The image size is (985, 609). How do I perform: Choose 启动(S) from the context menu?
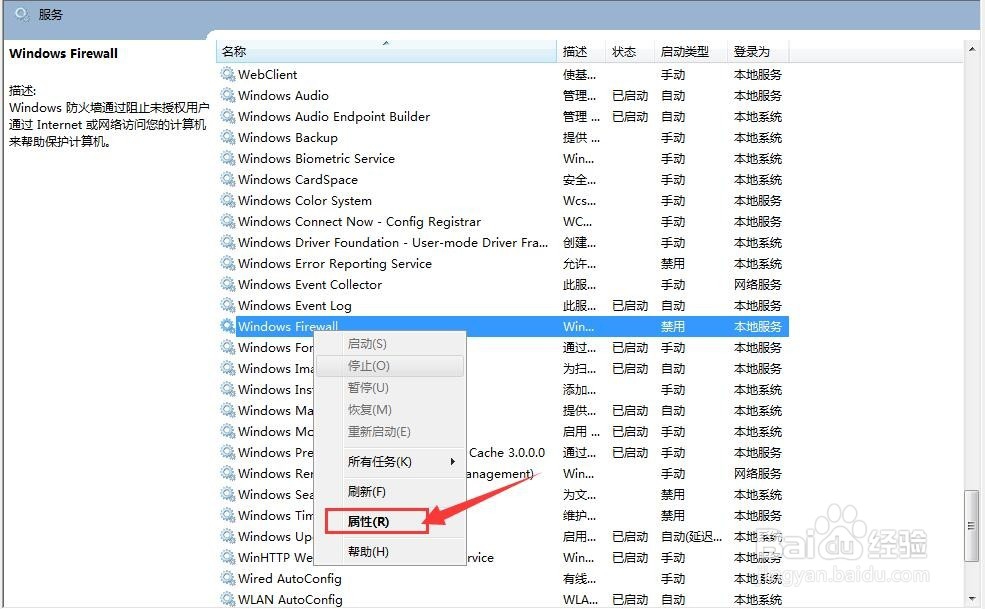pyautogui.click(x=389, y=344)
